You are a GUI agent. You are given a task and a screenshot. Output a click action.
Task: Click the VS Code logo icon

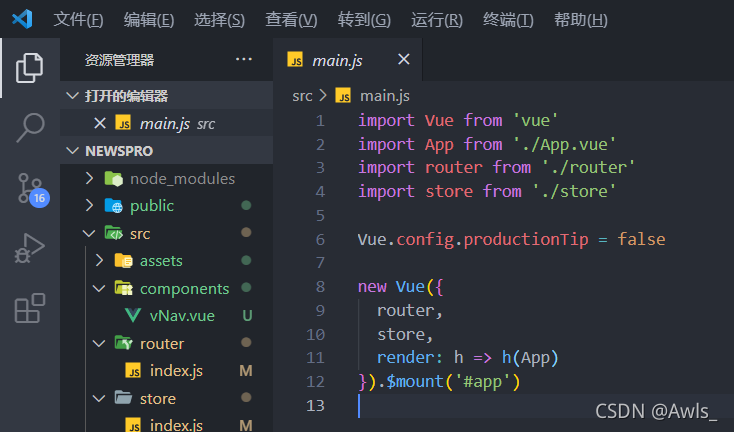22,19
